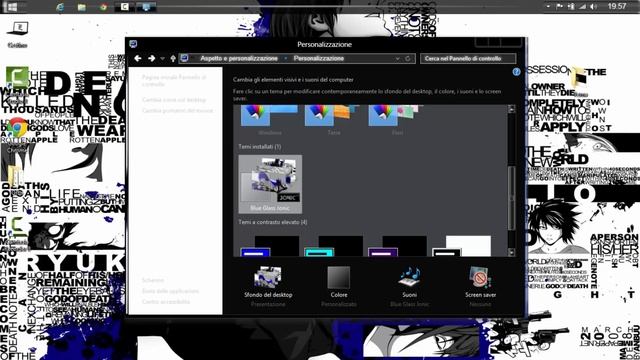The image size is (640, 360).
Task: Click the theme list scroll up arrow
Action: (x=511, y=109)
